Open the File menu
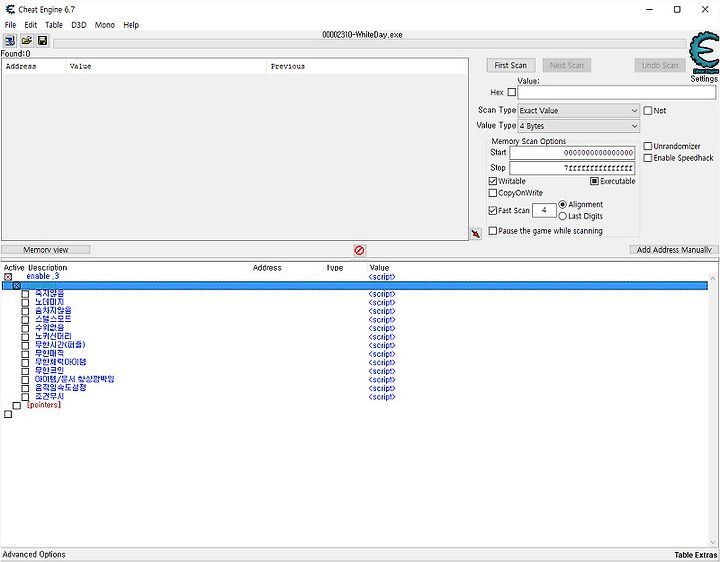The width and height of the screenshot is (720, 562). [10, 25]
